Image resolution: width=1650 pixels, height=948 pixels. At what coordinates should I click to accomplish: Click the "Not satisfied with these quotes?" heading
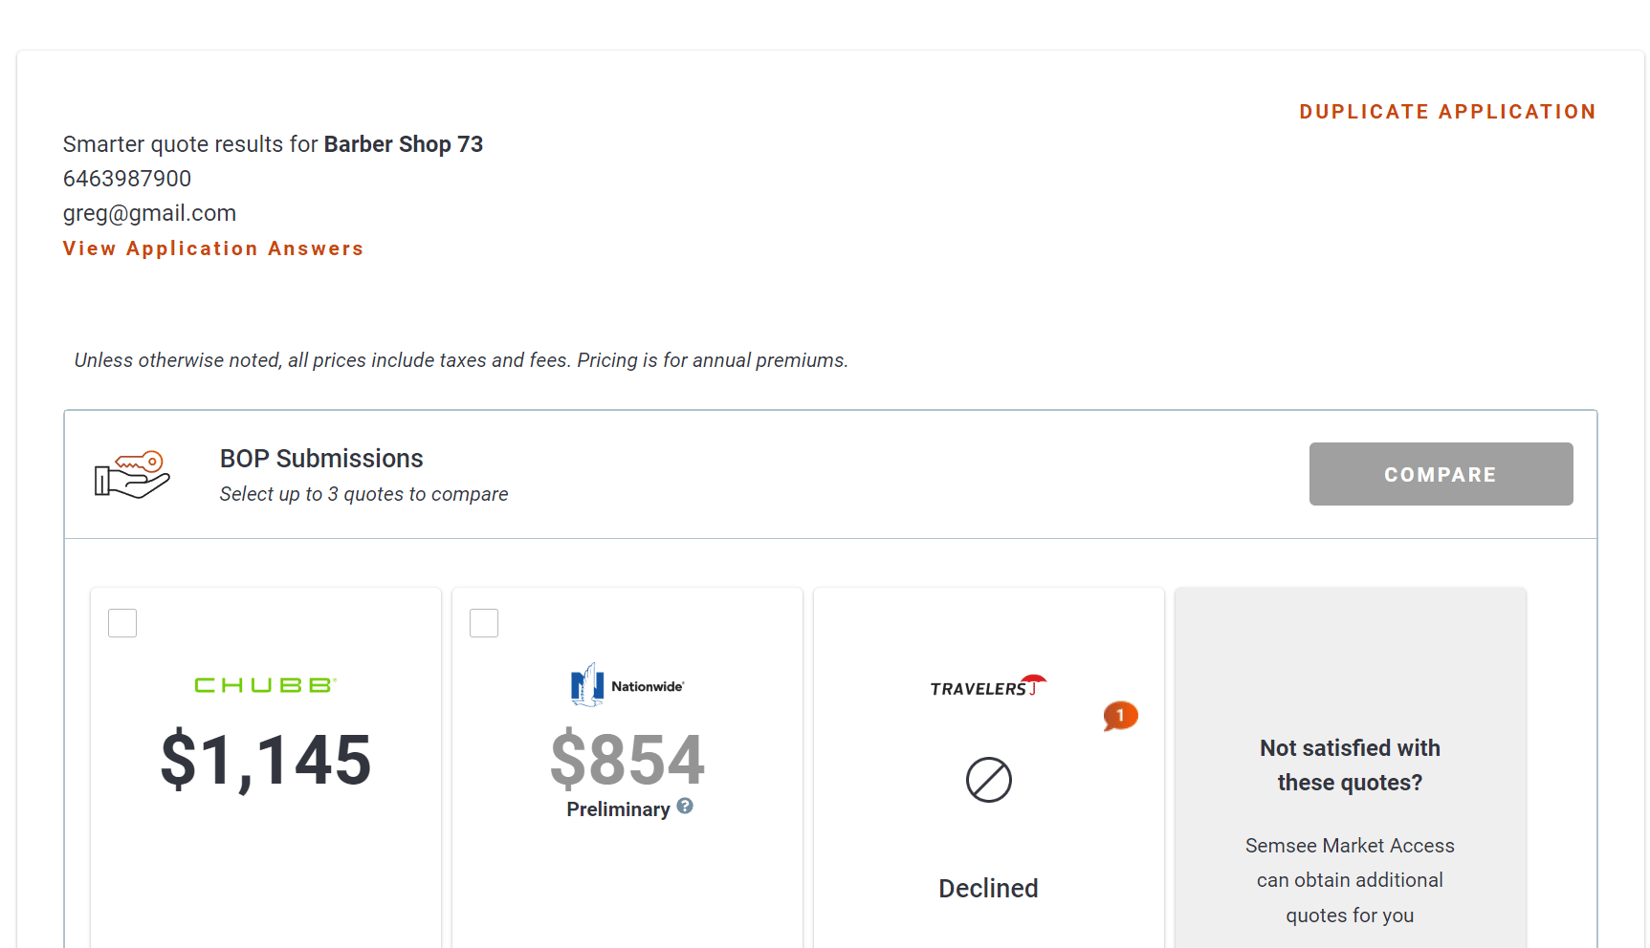pos(1349,765)
